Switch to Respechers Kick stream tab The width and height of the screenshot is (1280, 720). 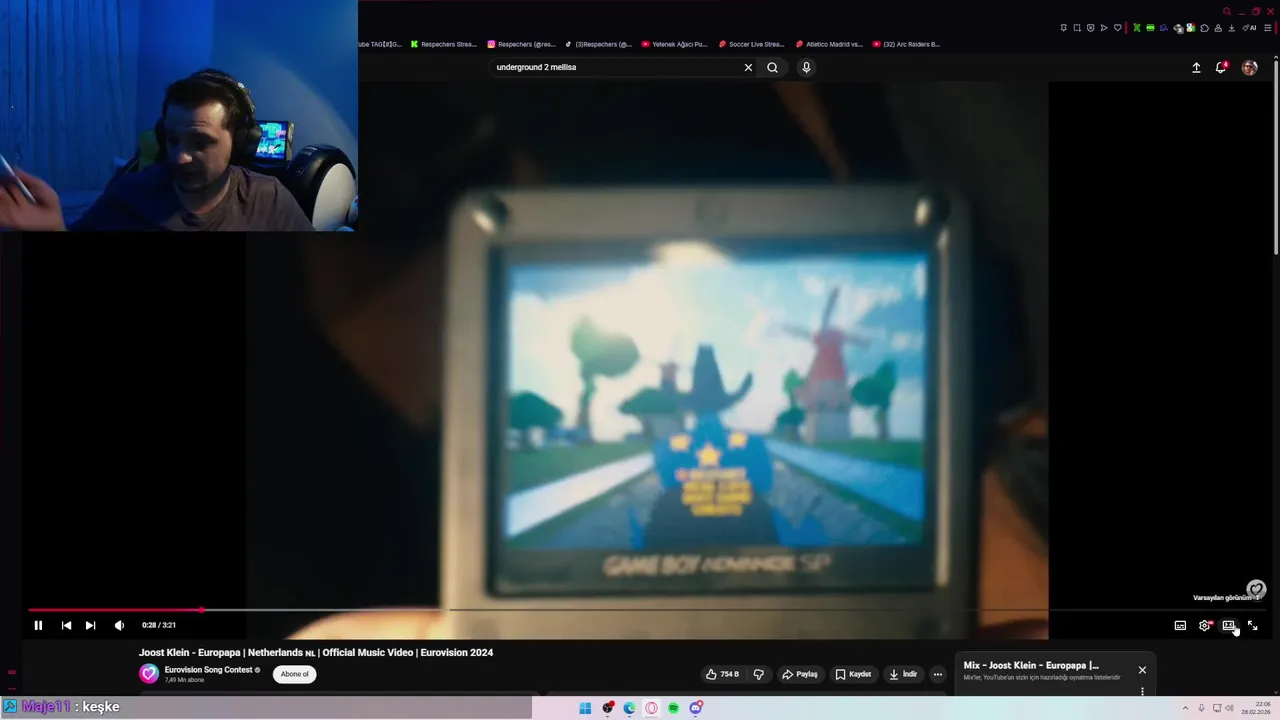pyautogui.click(x=444, y=44)
